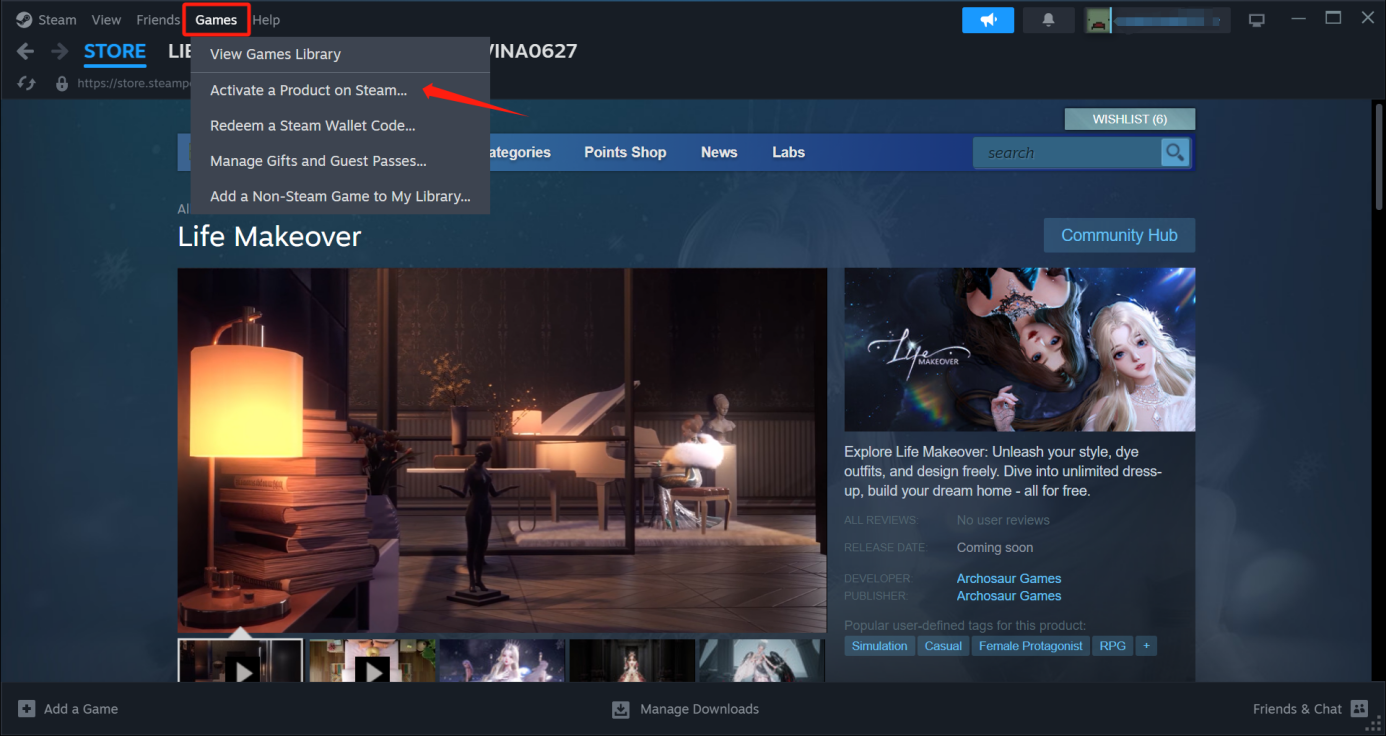Select the Female Protagonist tag
This screenshot has height=736, width=1386.
click(1030, 646)
